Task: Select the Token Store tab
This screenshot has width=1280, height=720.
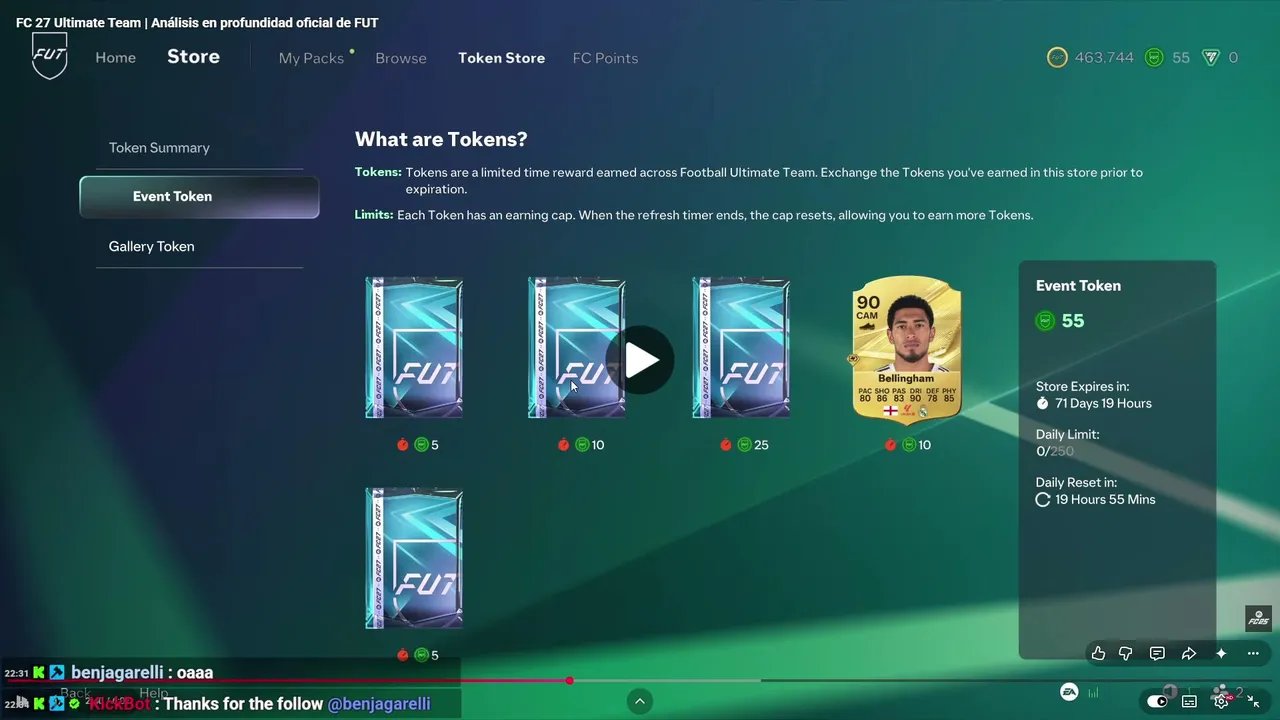Action: (x=501, y=58)
